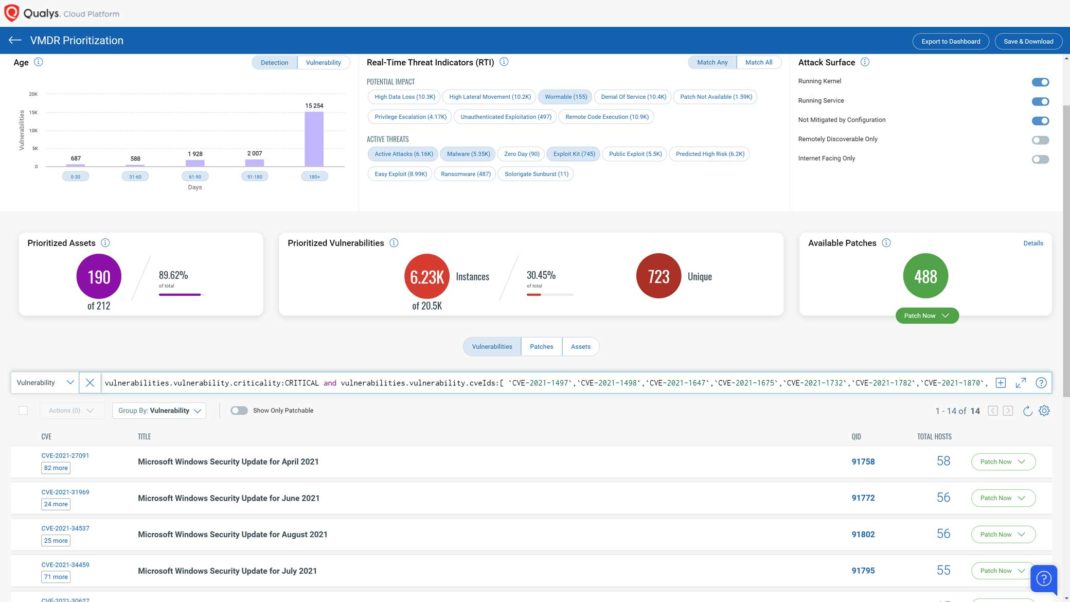
Task: Open the Prioritized Vulnerabilities info icon
Action: coord(394,243)
